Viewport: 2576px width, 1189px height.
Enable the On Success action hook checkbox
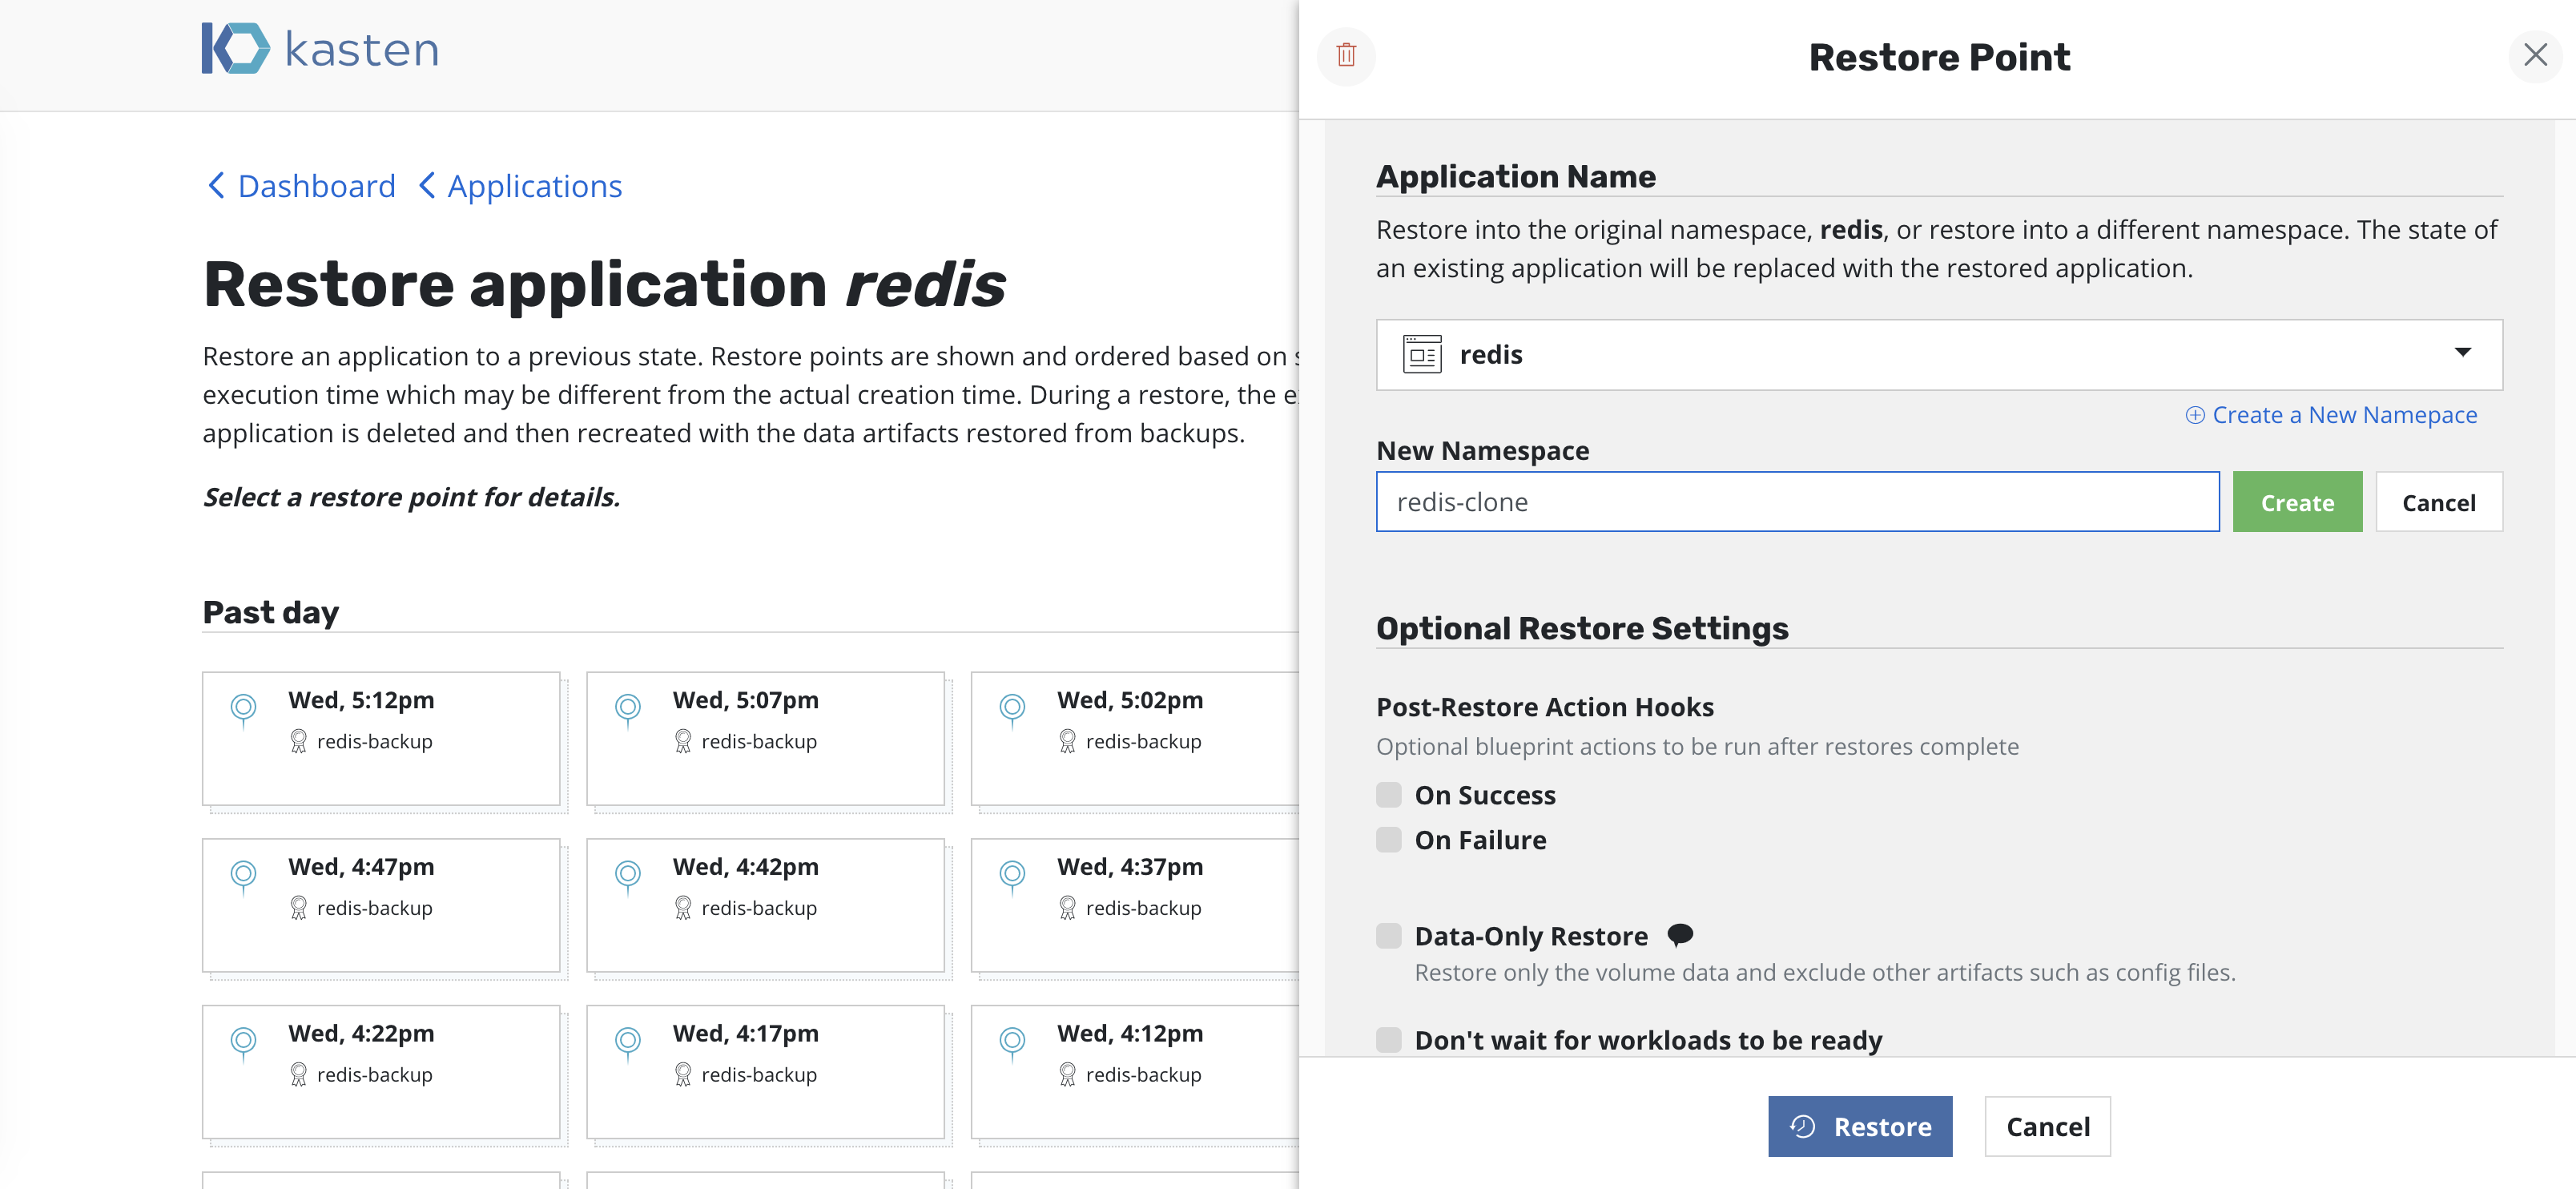click(1388, 795)
